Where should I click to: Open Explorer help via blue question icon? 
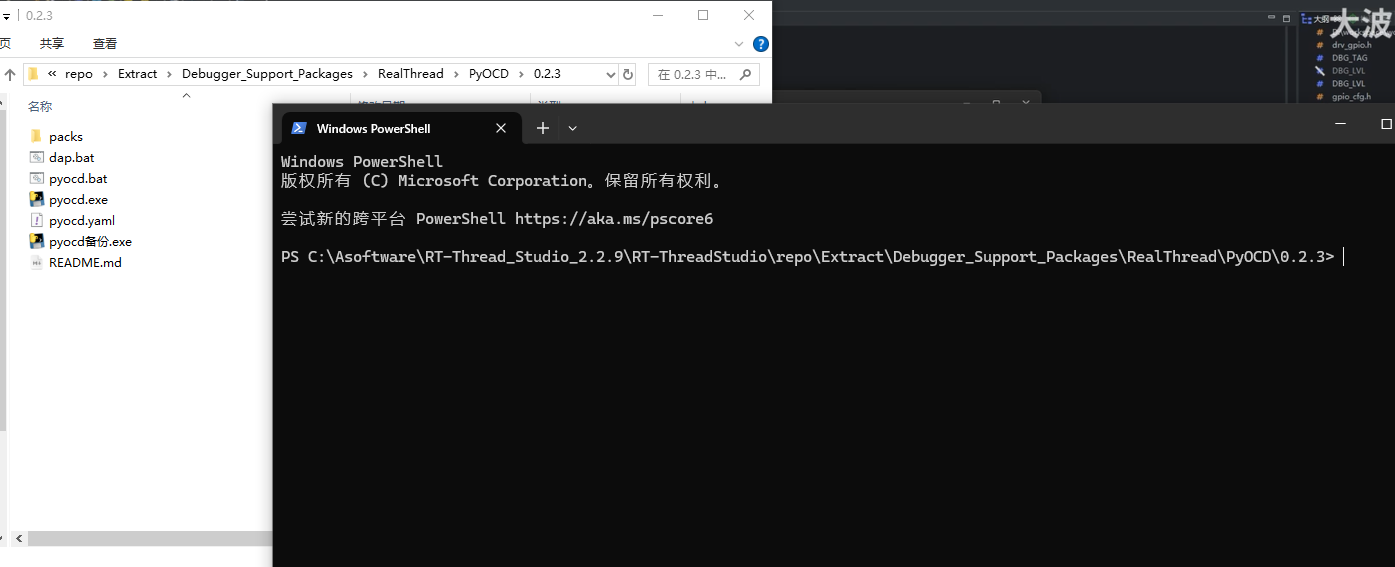[x=760, y=44]
